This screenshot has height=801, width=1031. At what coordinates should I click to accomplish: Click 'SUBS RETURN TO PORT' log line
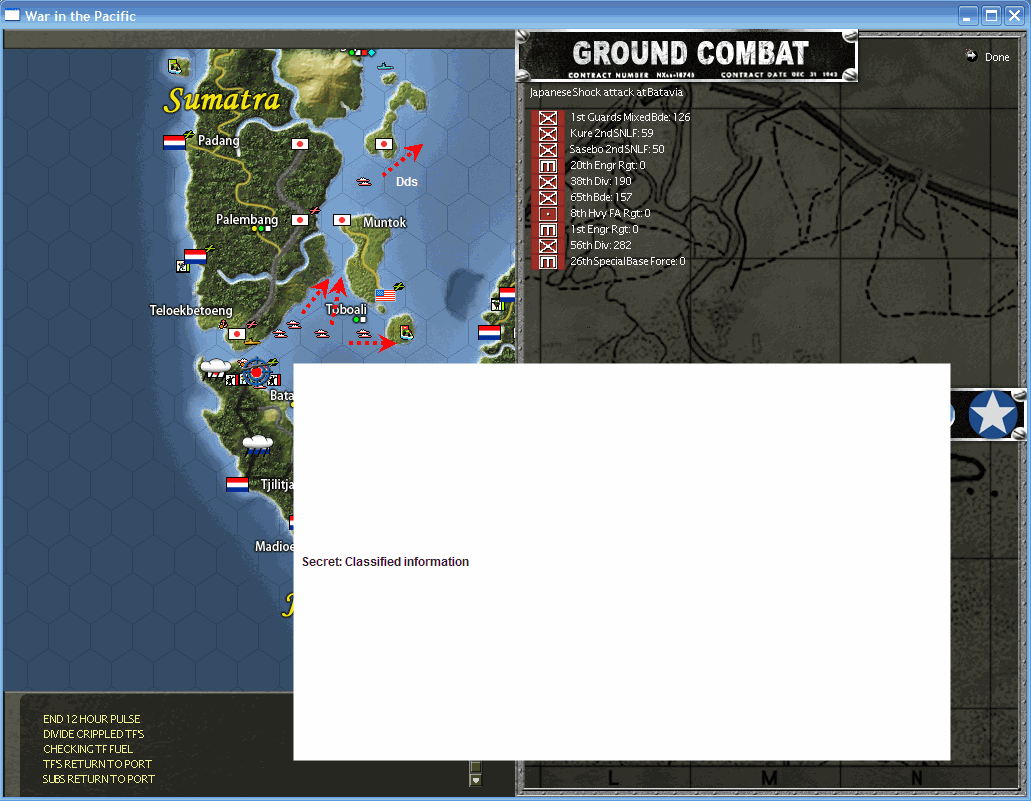pyautogui.click(x=99, y=779)
